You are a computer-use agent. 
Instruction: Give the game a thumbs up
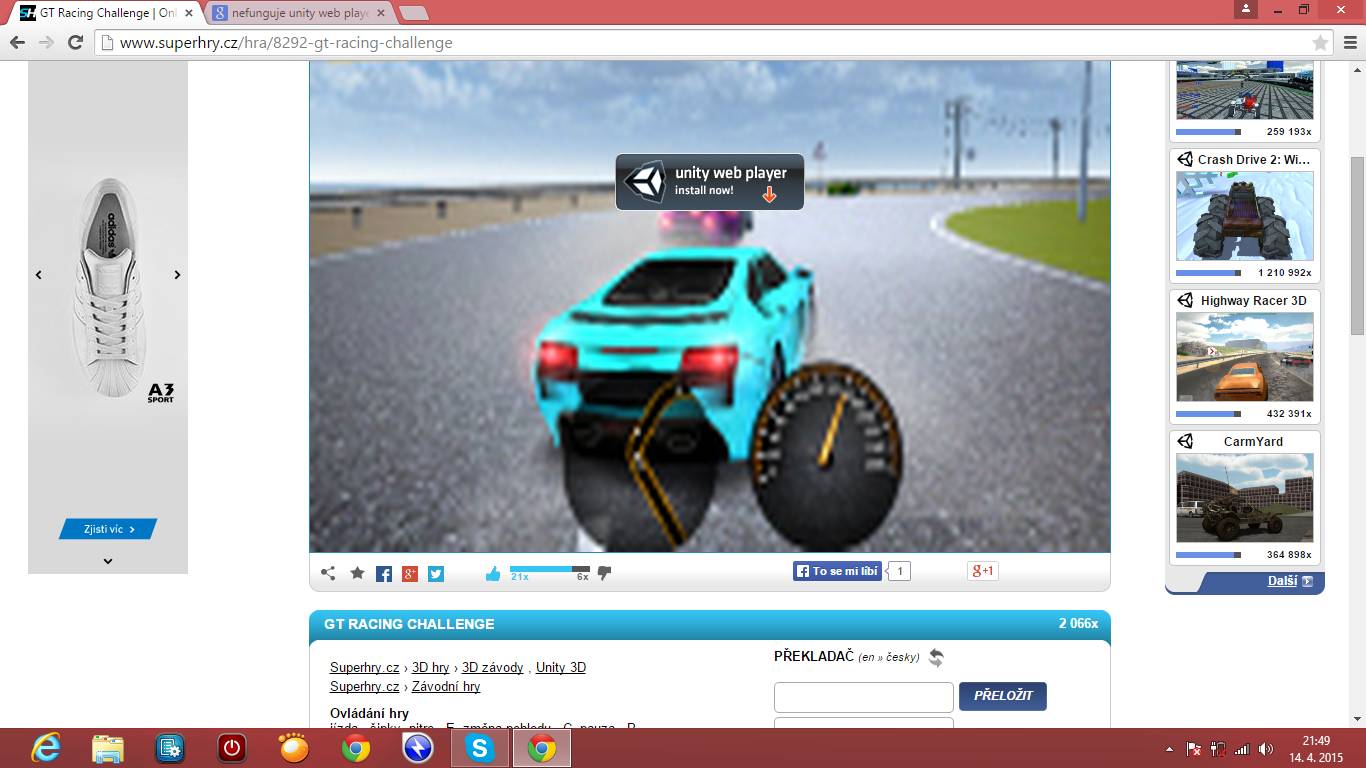tap(492, 573)
